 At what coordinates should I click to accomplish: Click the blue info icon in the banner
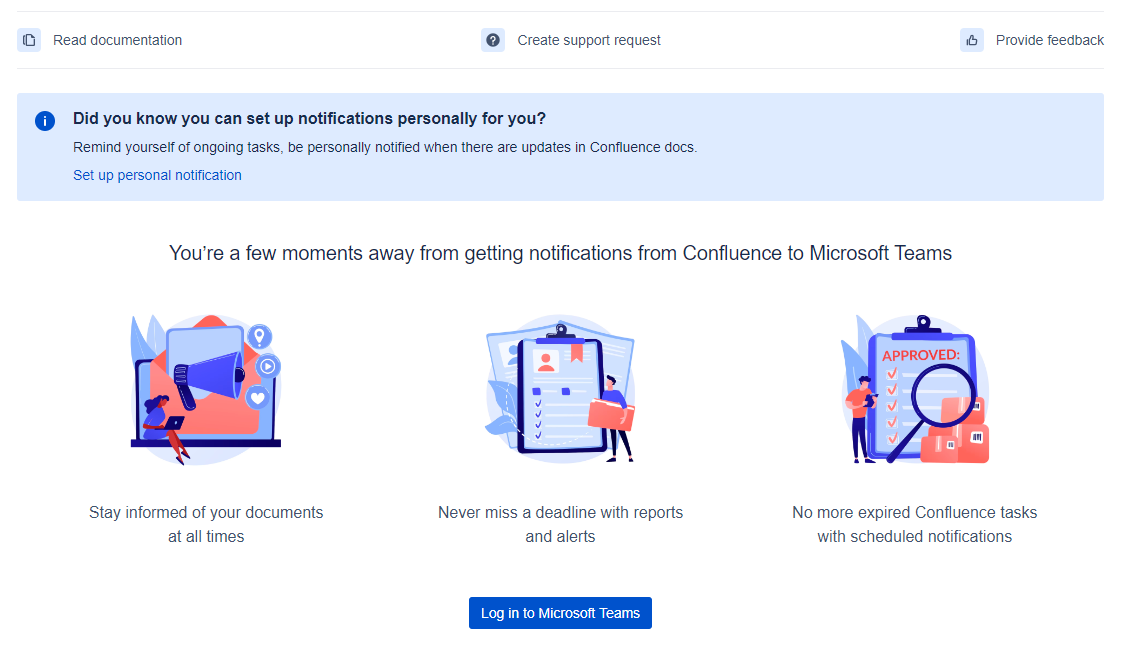[45, 120]
